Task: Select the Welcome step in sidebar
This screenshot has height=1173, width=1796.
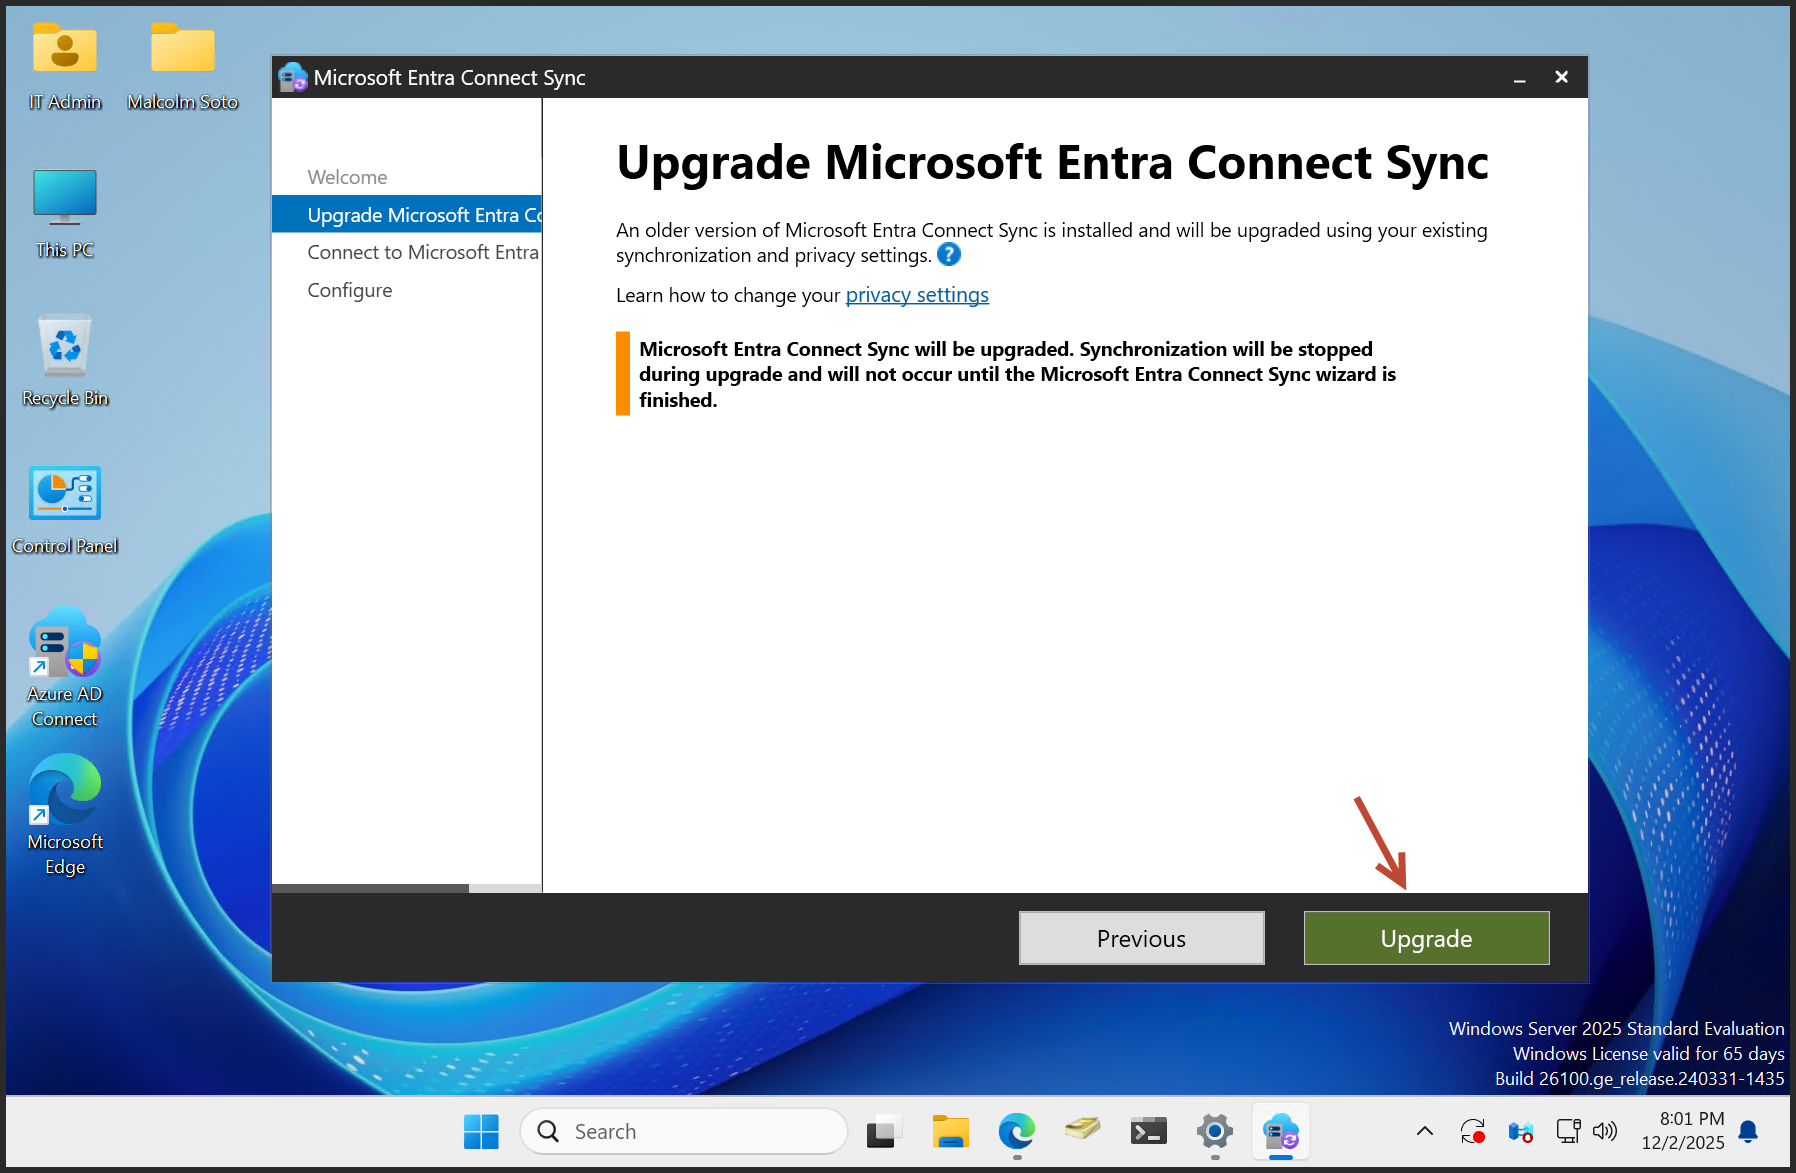Action: [347, 177]
